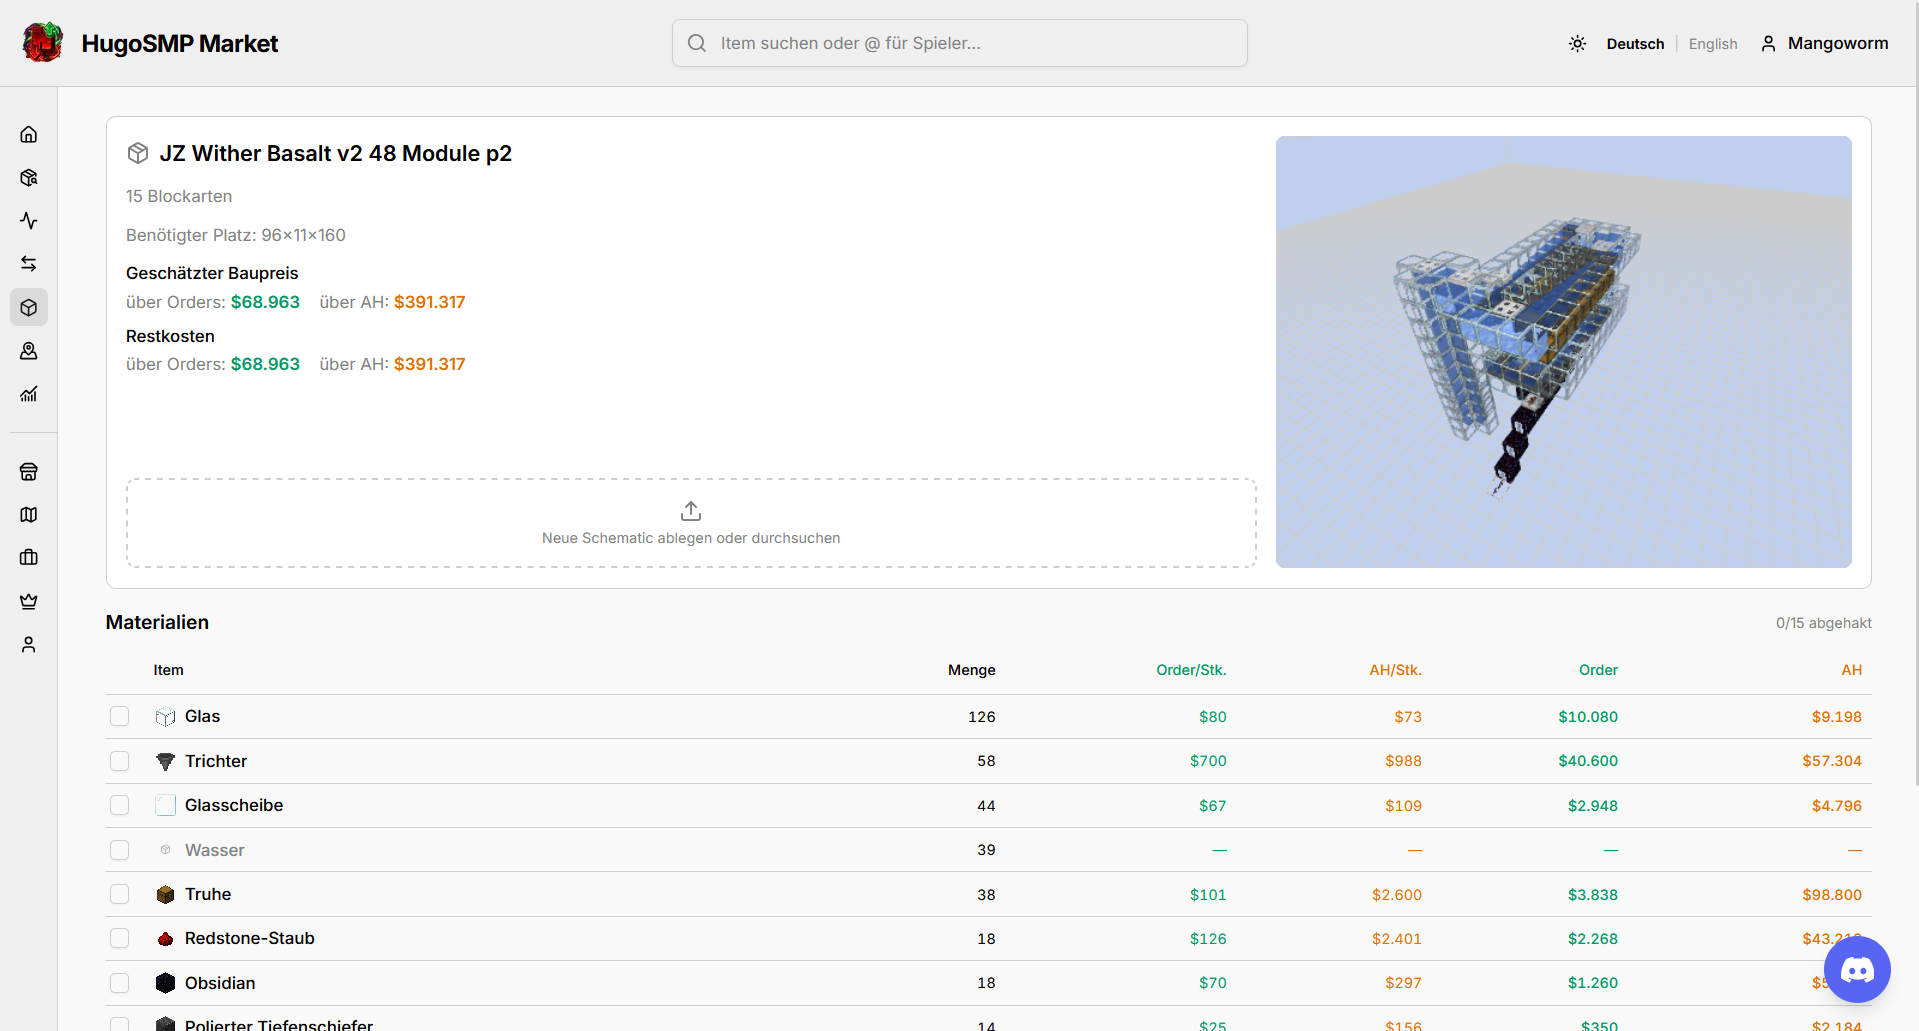This screenshot has height=1031, width=1919.
Task: Open the Glasscheibe item name
Action: click(234, 805)
